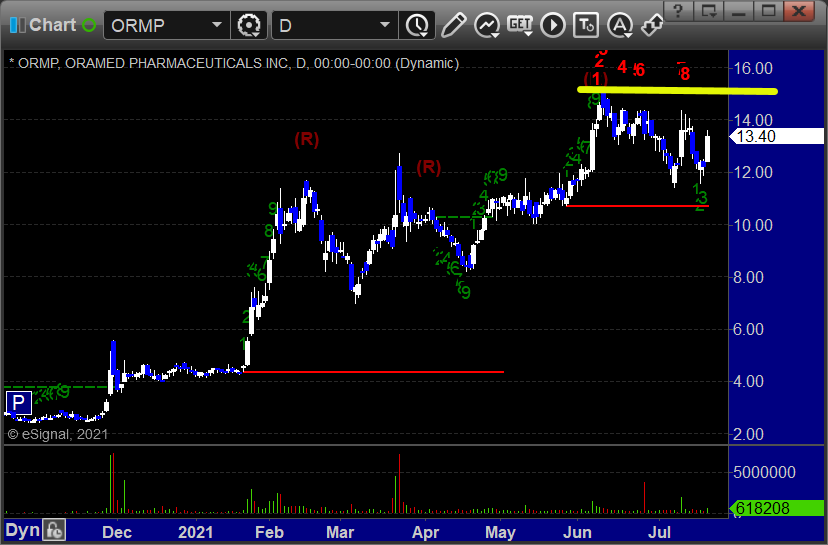The image size is (828, 545).
Task: Open the ORMP symbol dropdown arrow
Action: point(217,25)
